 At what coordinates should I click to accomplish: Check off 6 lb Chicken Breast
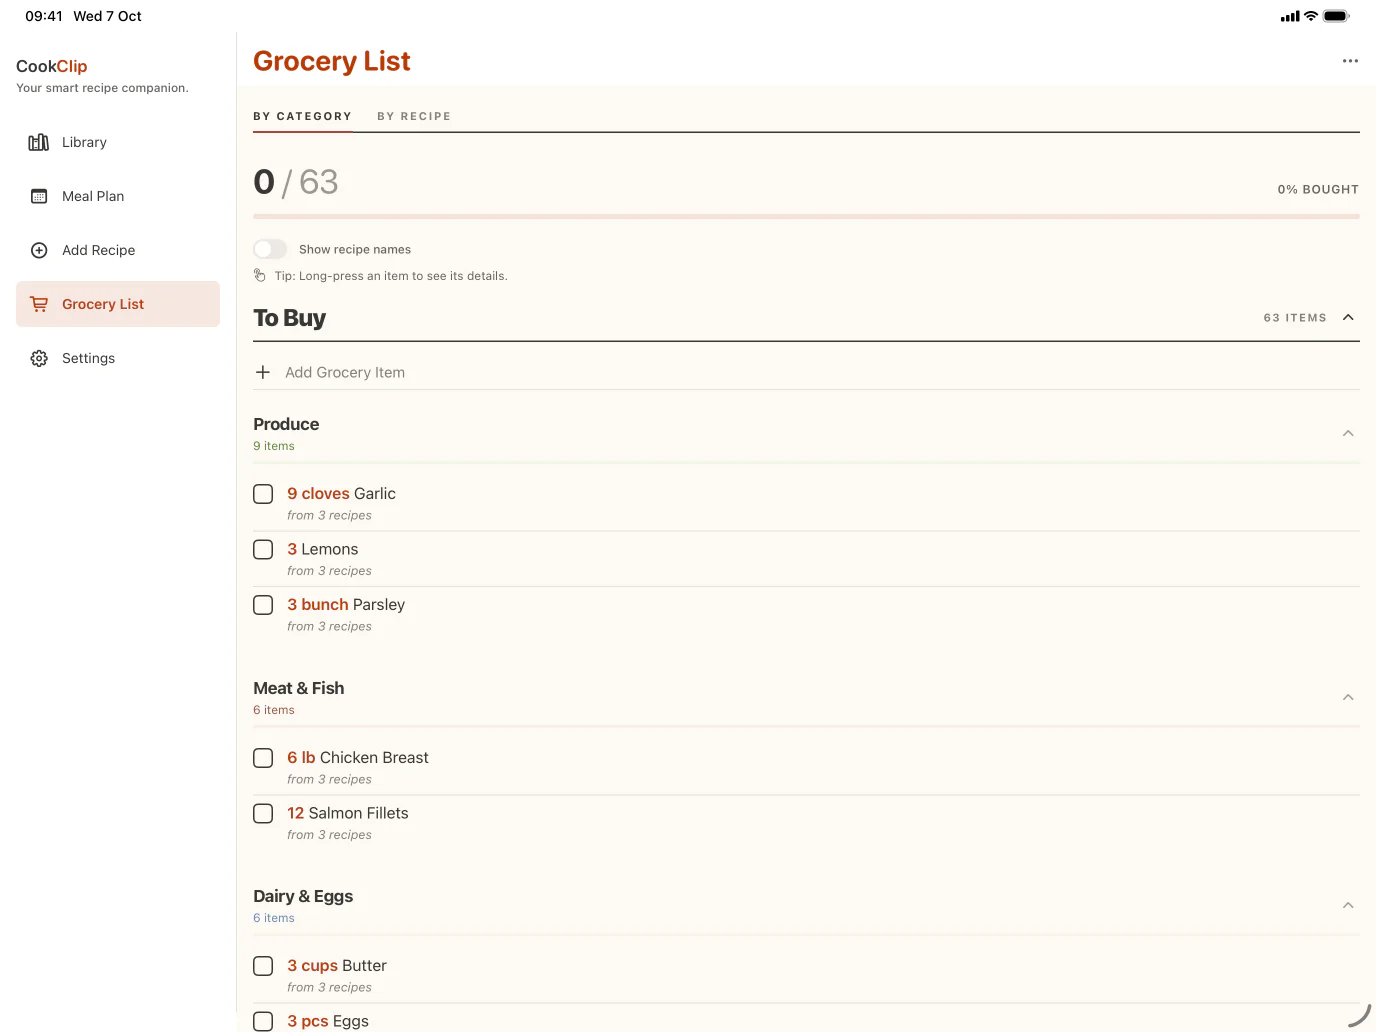click(x=263, y=758)
